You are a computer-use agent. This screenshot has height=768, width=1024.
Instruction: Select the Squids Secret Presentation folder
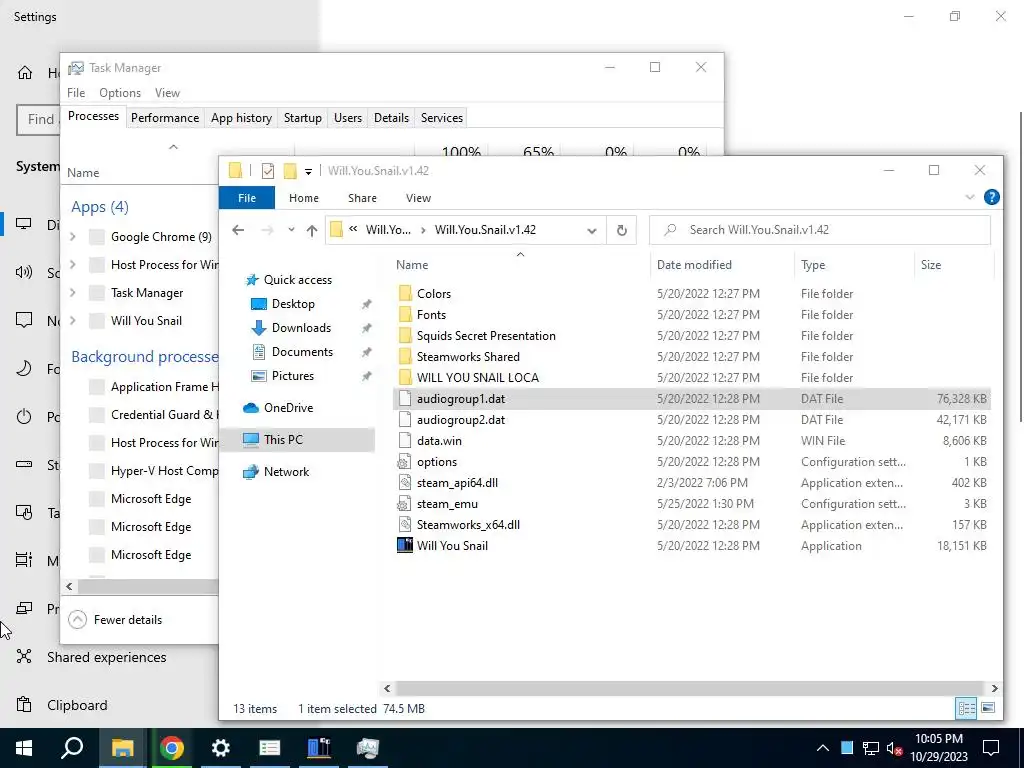click(x=486, y=336)
